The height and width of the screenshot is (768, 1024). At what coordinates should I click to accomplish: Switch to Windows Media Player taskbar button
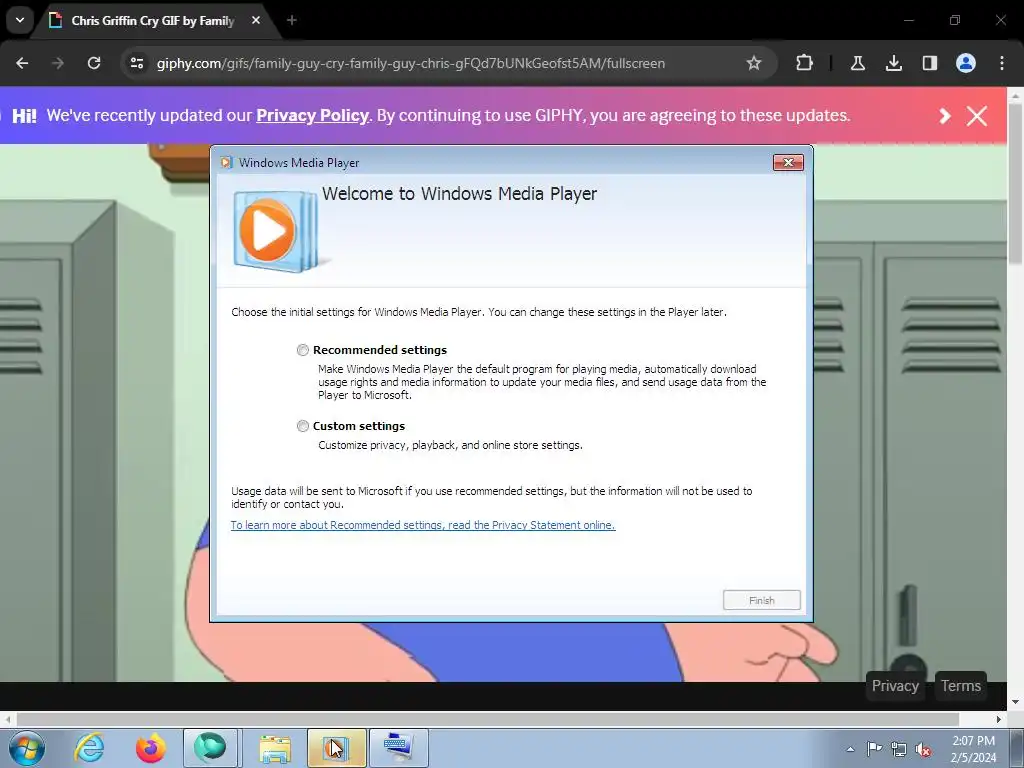[x=336, y=748]
